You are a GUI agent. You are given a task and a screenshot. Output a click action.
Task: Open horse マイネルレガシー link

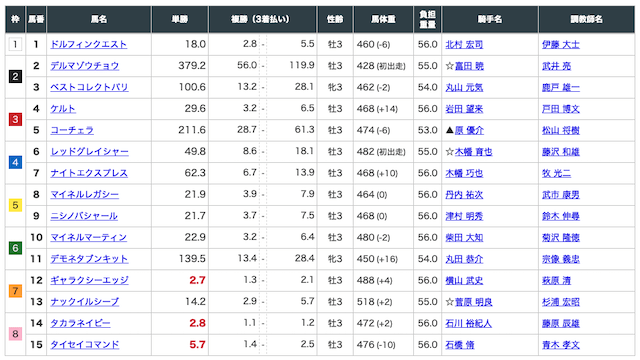84,194
